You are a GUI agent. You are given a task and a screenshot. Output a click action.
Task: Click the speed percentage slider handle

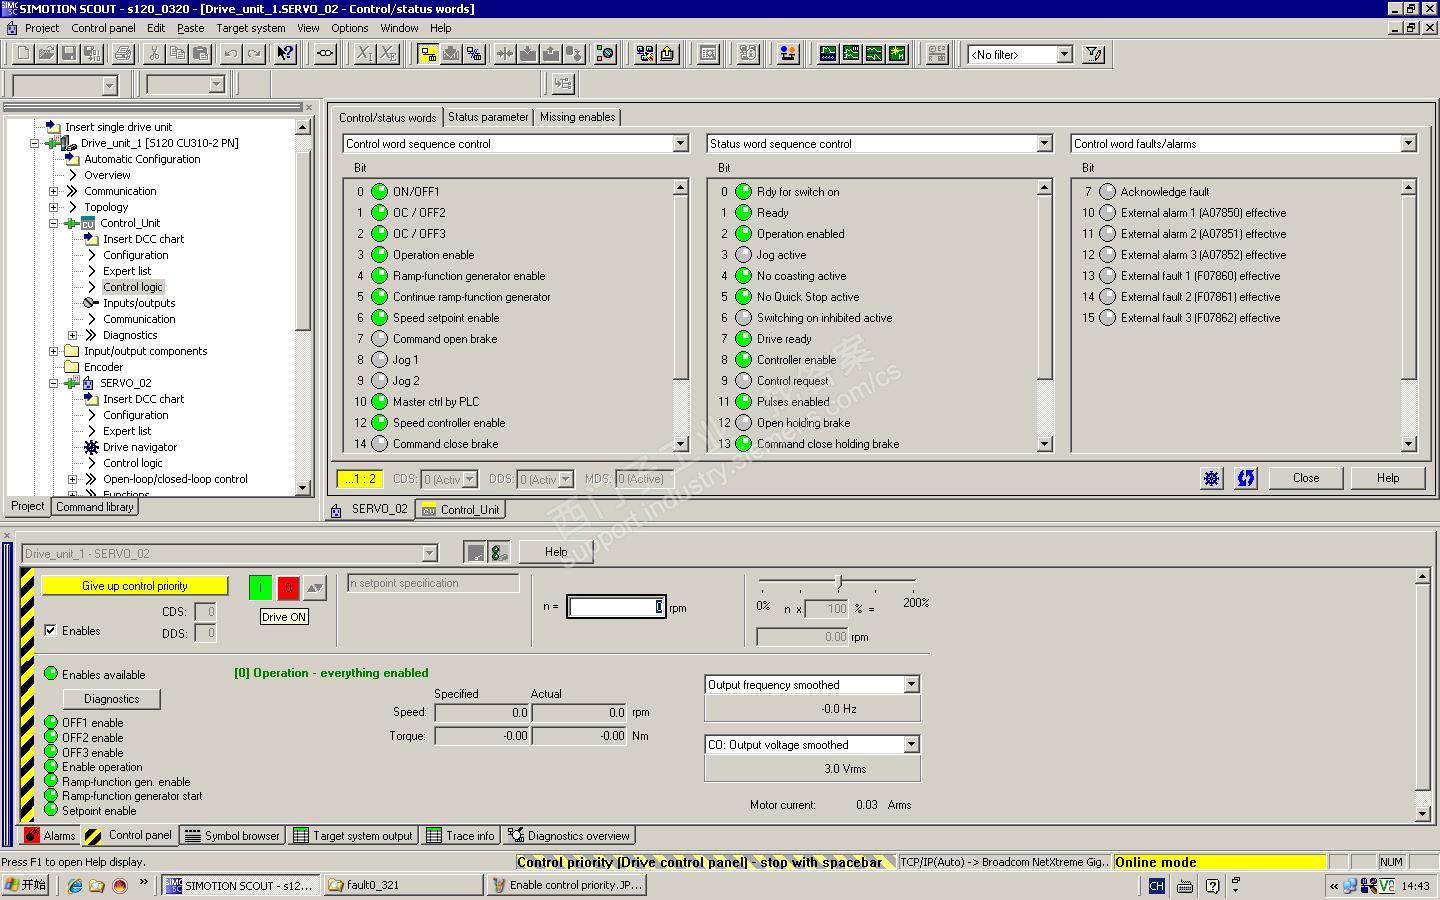click(x=839, y=581)
